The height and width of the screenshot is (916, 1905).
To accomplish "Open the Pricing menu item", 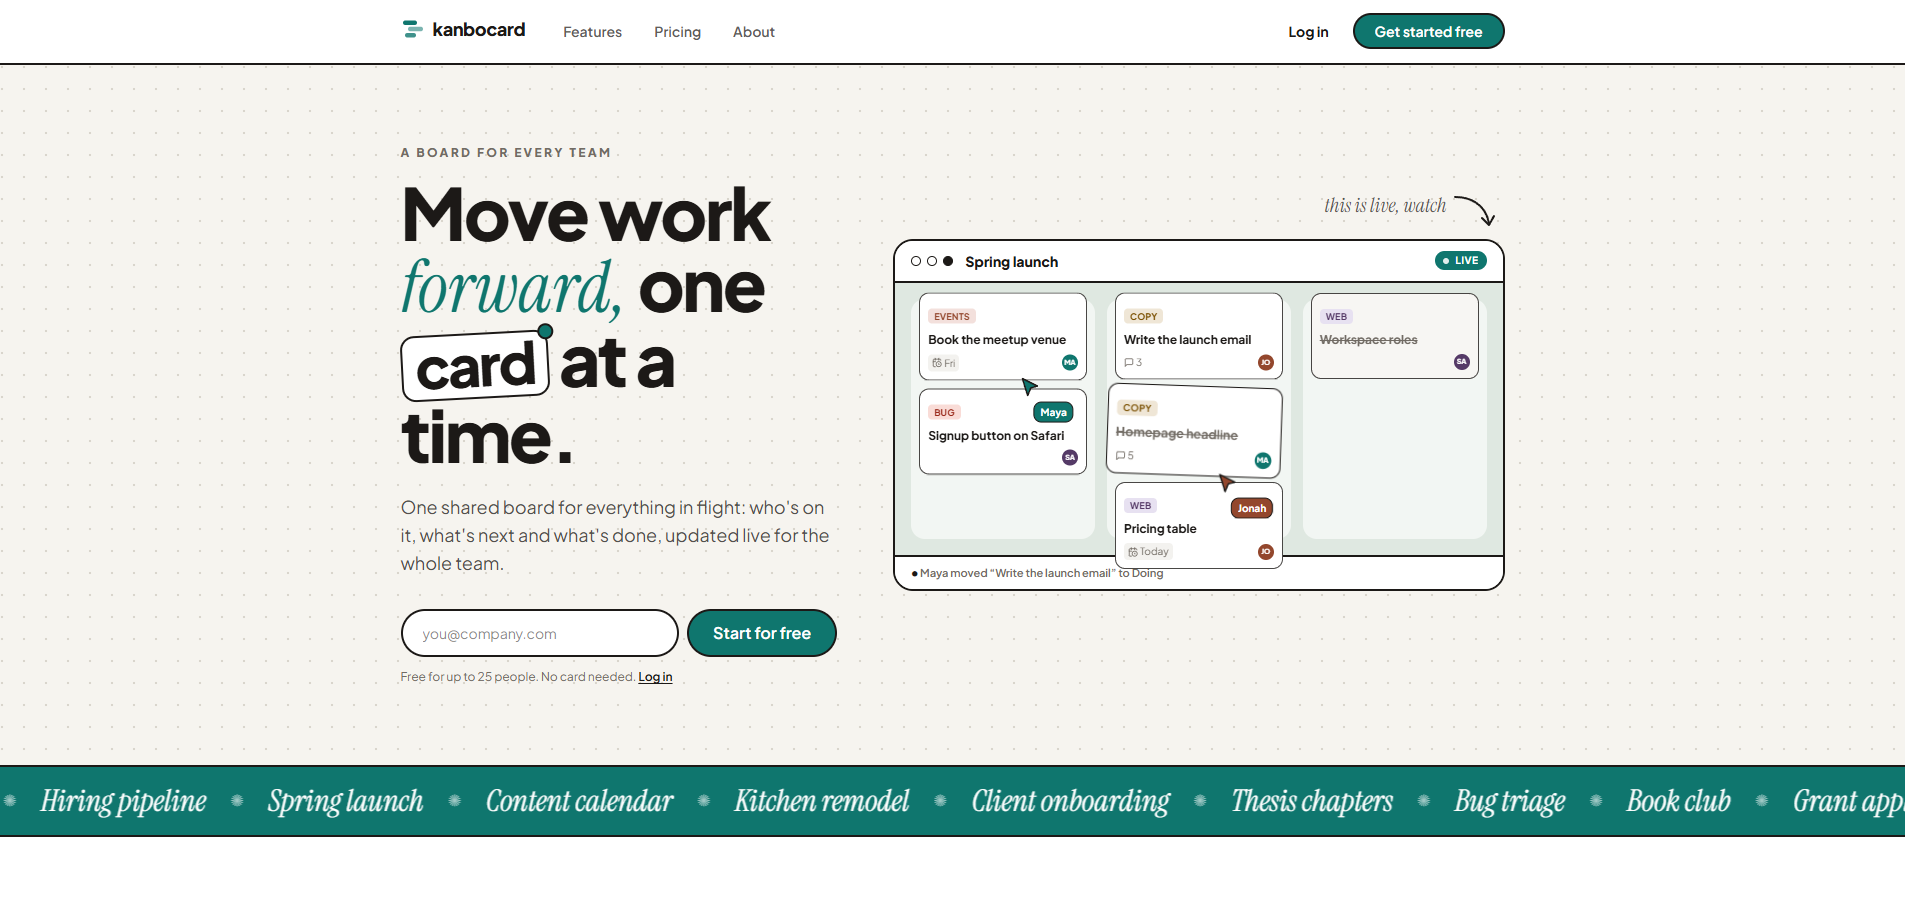I will click(677, 32).
